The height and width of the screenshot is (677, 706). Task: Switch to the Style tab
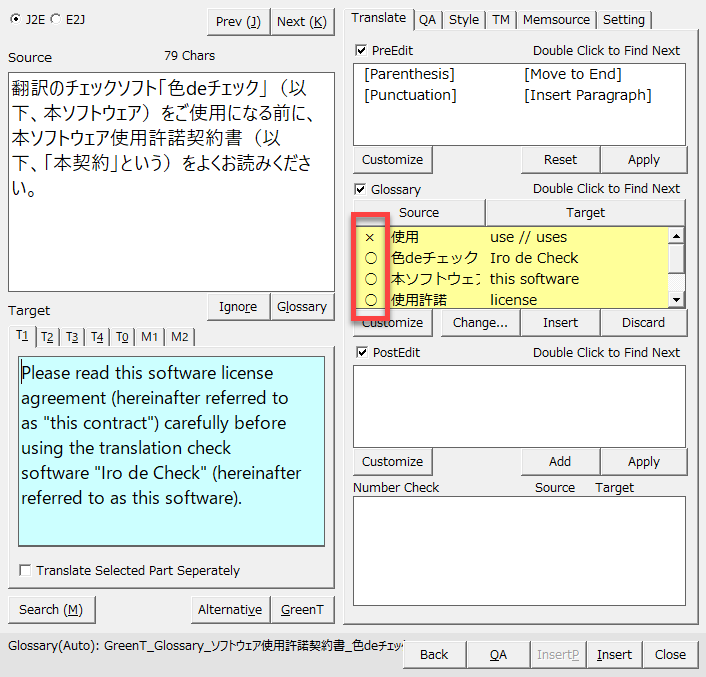463,19
